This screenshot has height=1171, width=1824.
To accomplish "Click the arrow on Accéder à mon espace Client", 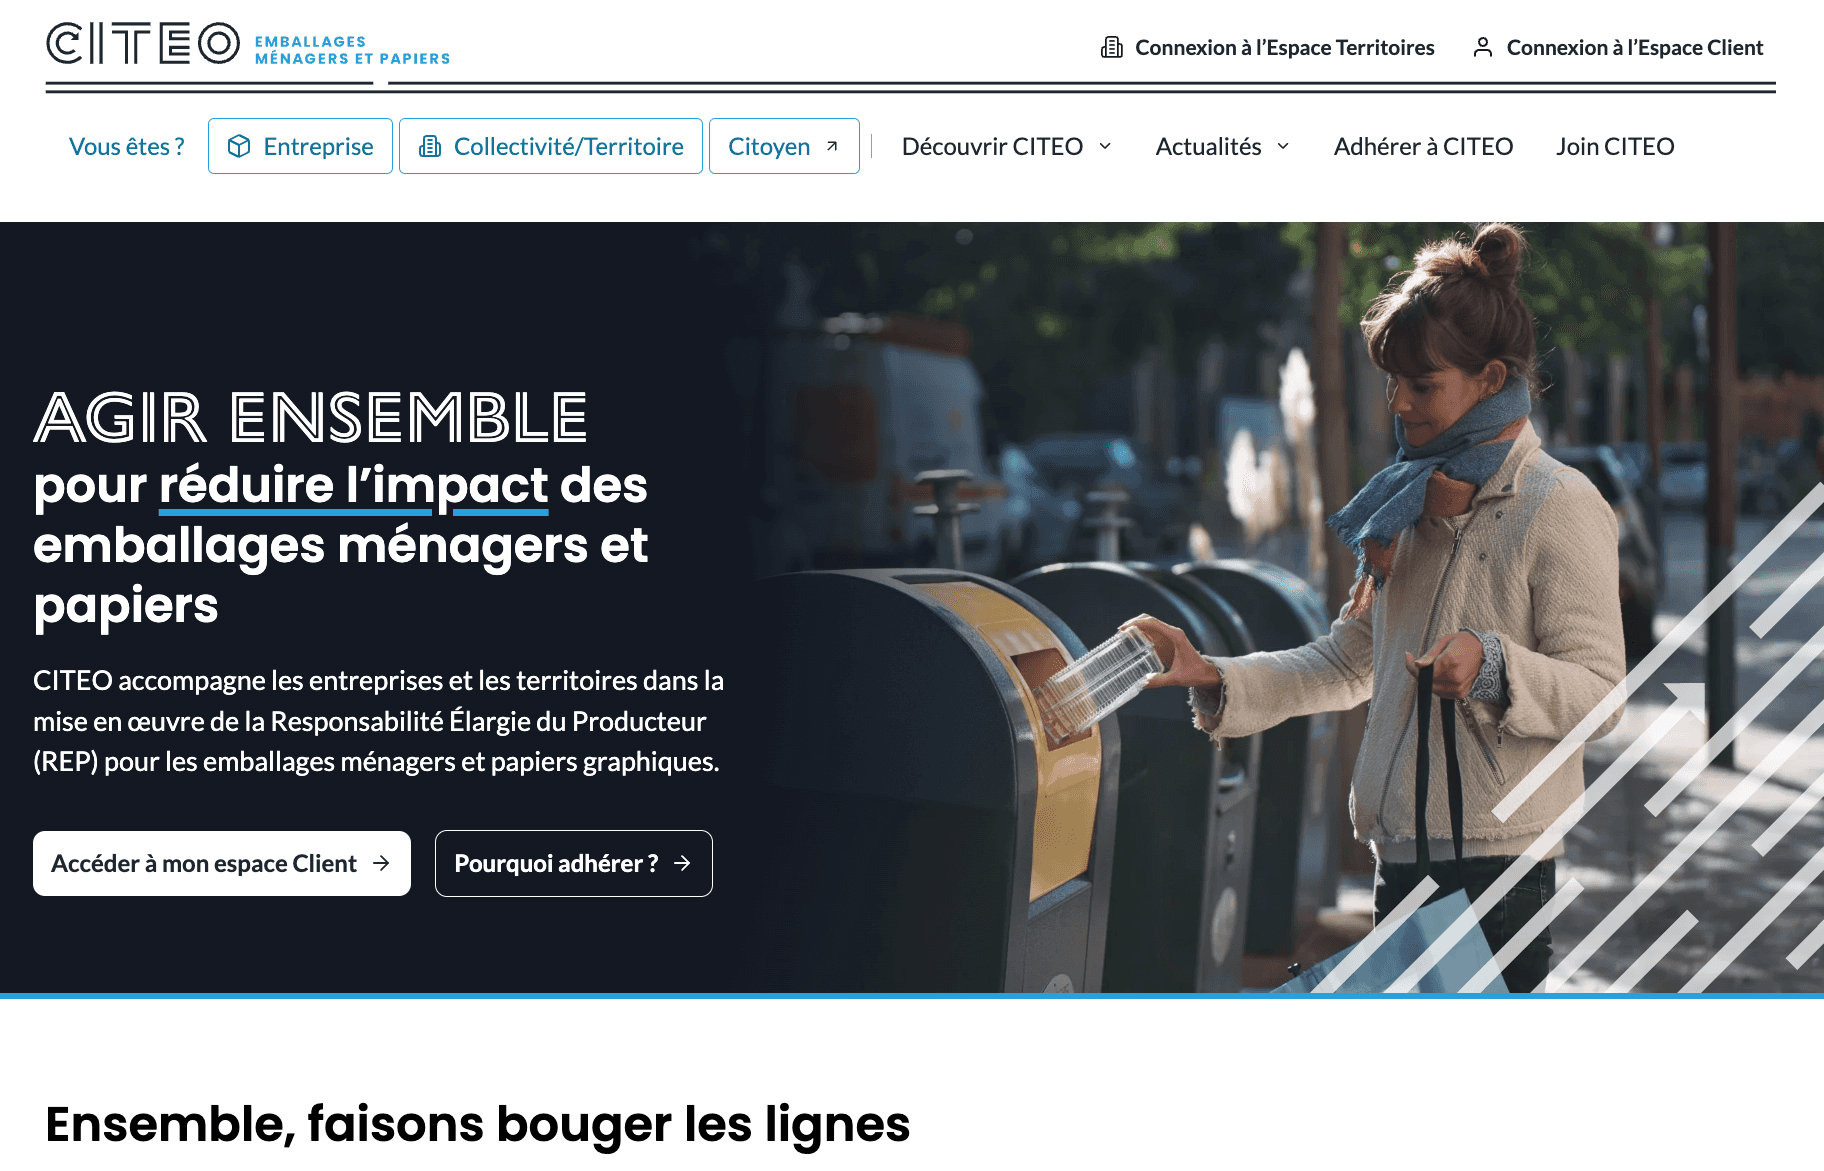I will point(381,863).
